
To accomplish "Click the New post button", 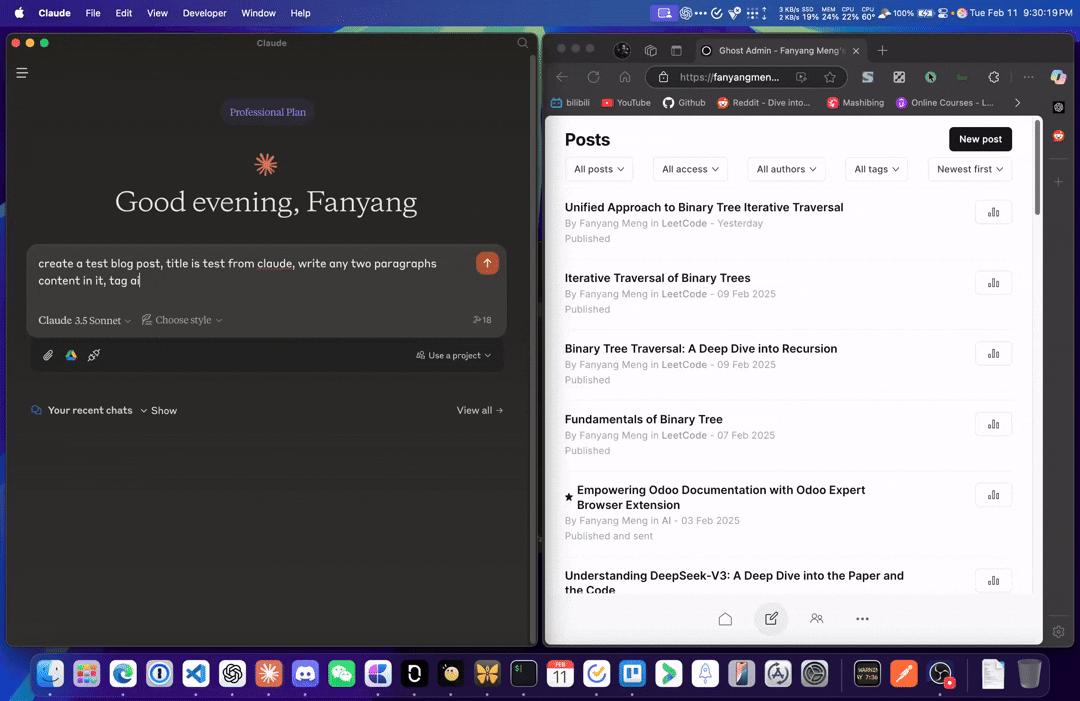I will [980, 139].
